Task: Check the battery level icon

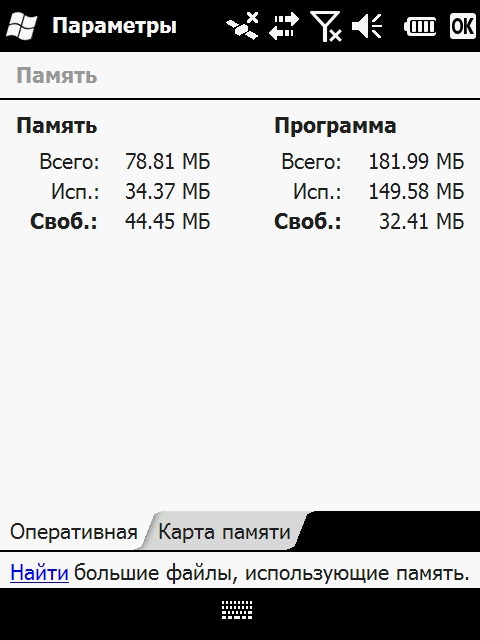Action: pos(420,27)
